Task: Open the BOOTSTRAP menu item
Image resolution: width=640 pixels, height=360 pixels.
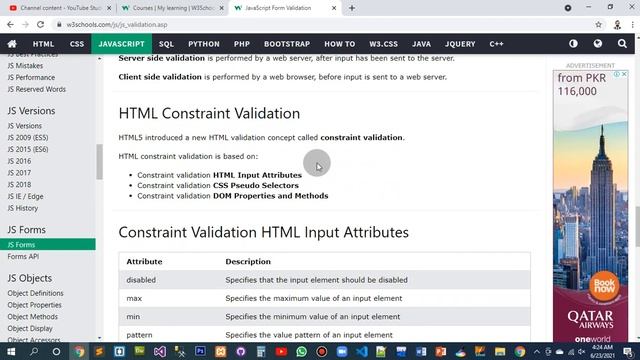Action: click(287, 44)
